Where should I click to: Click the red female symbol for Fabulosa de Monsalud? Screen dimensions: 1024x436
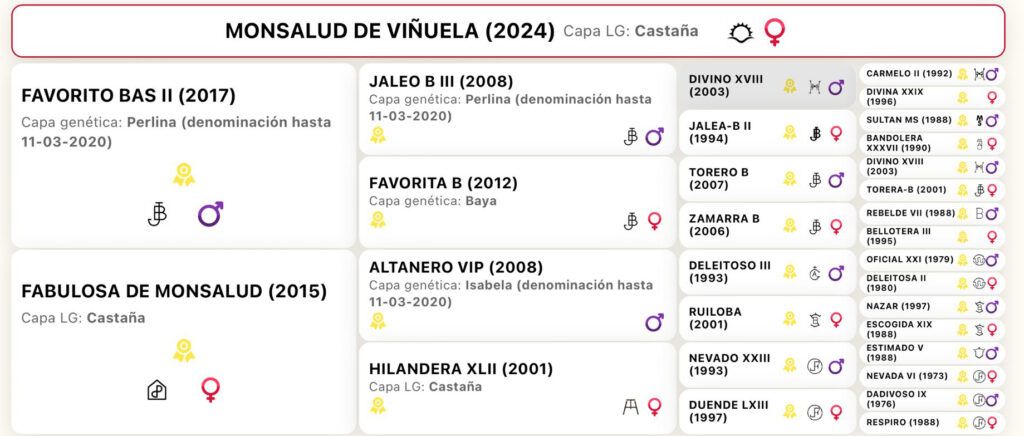(x=210, y=390)
